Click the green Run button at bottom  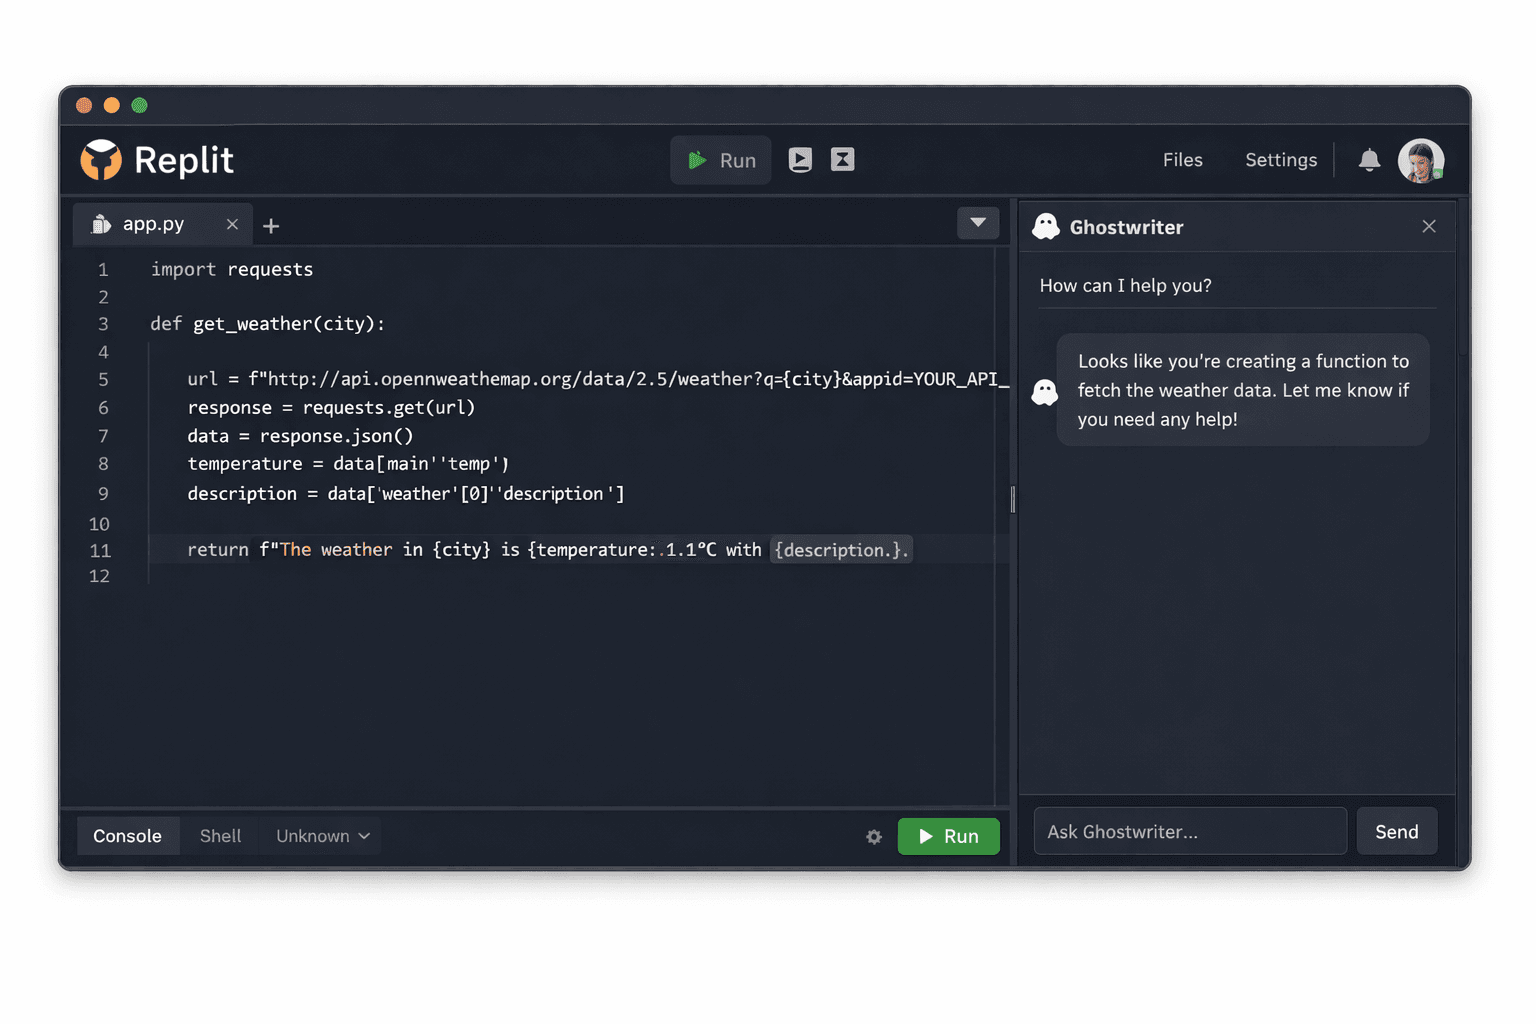click(x=948, y=836)
